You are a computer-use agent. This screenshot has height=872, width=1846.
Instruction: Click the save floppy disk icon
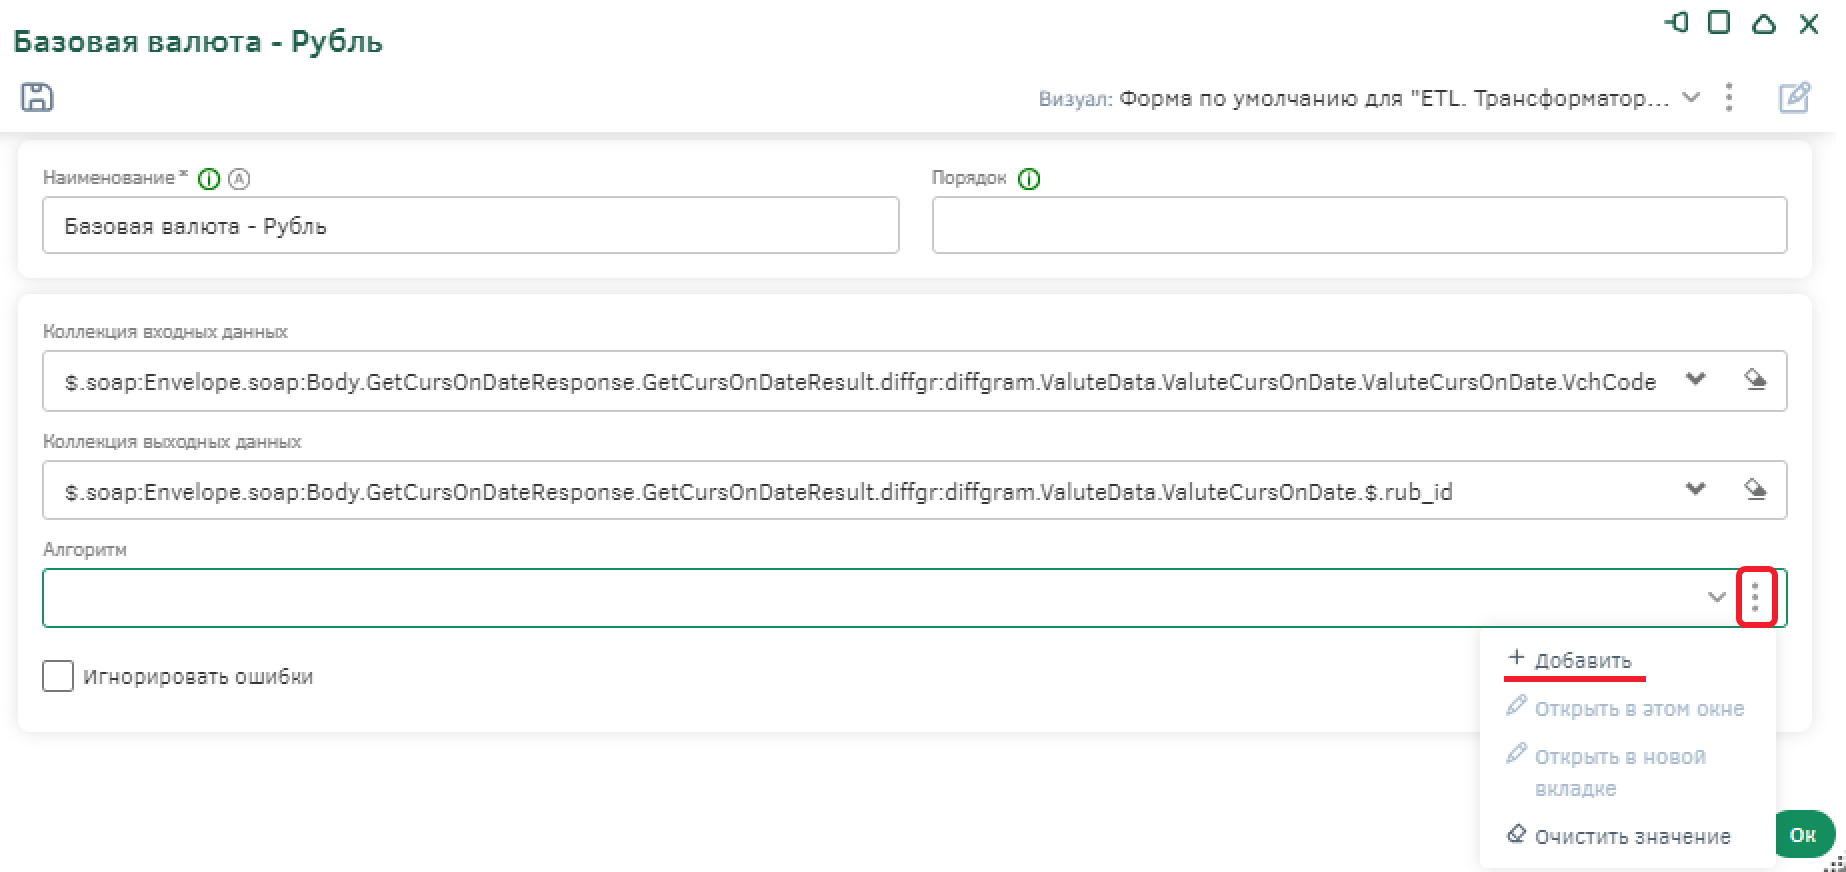pos(37,97)
